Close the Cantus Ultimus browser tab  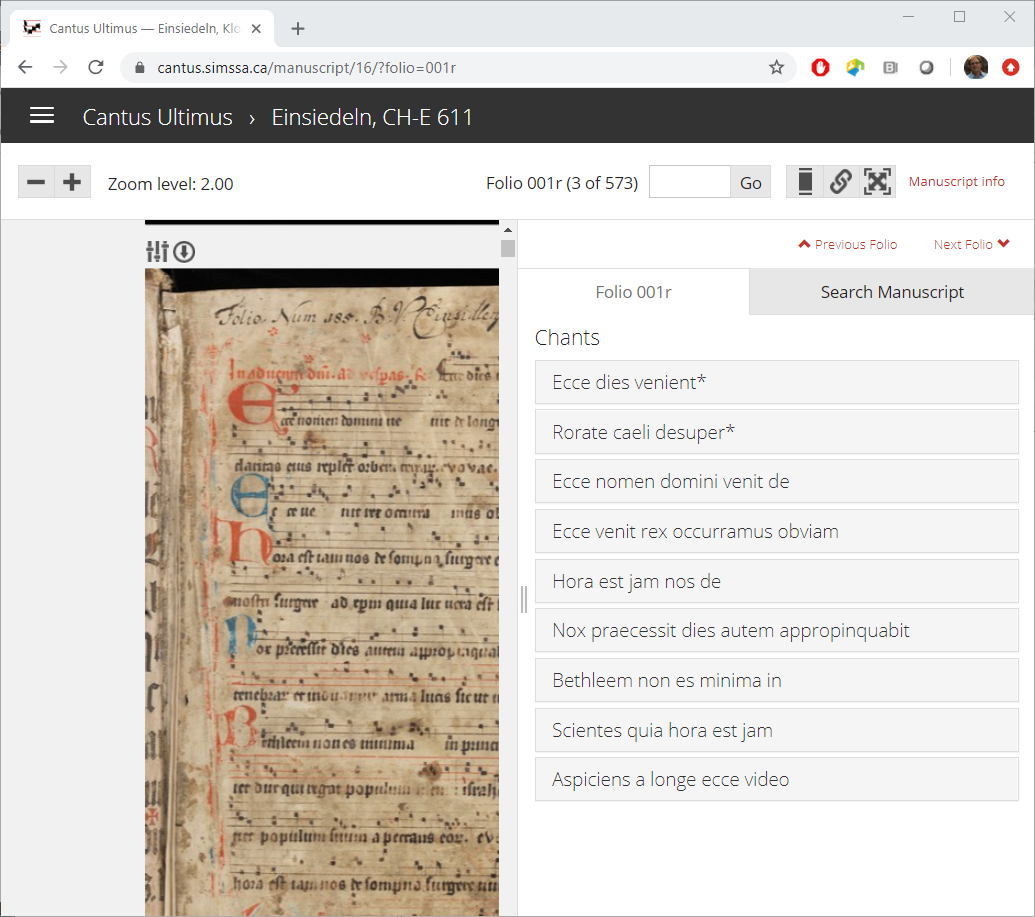(x=257, y=28)
